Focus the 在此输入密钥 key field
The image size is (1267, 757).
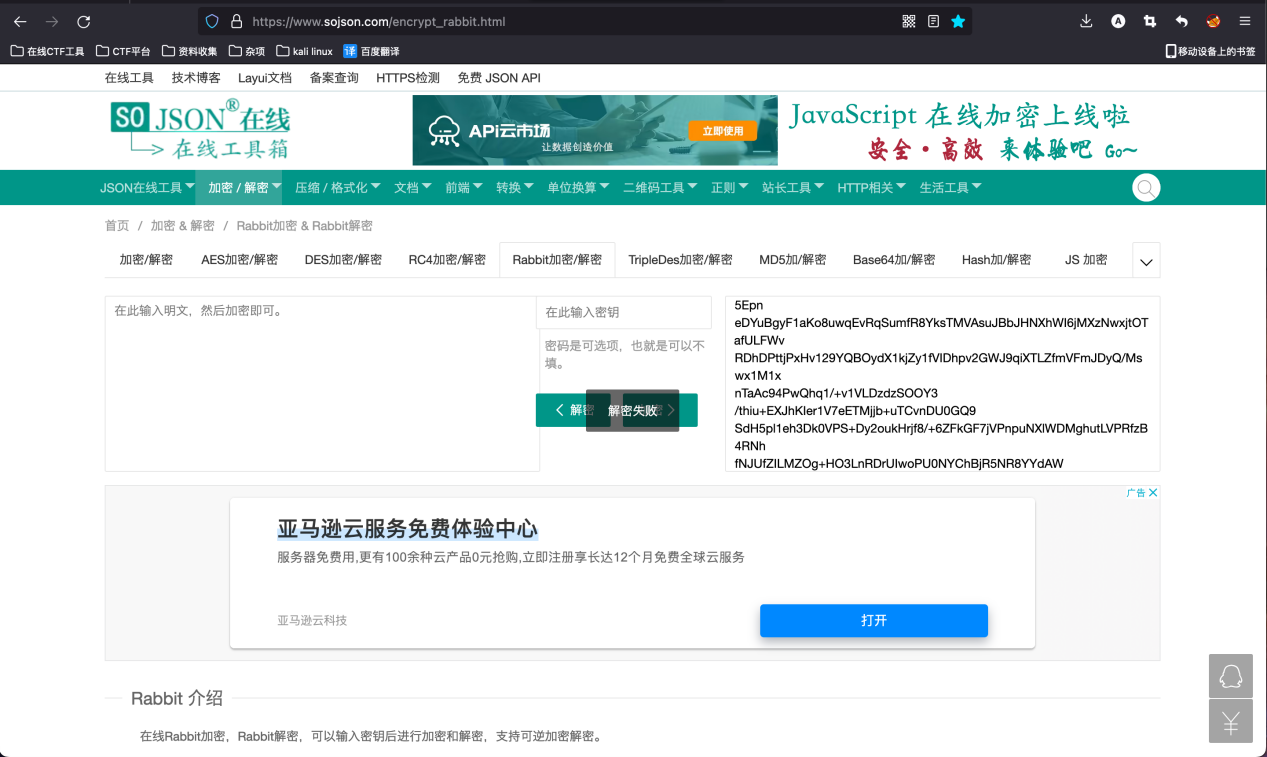click(x=625, y=312)
